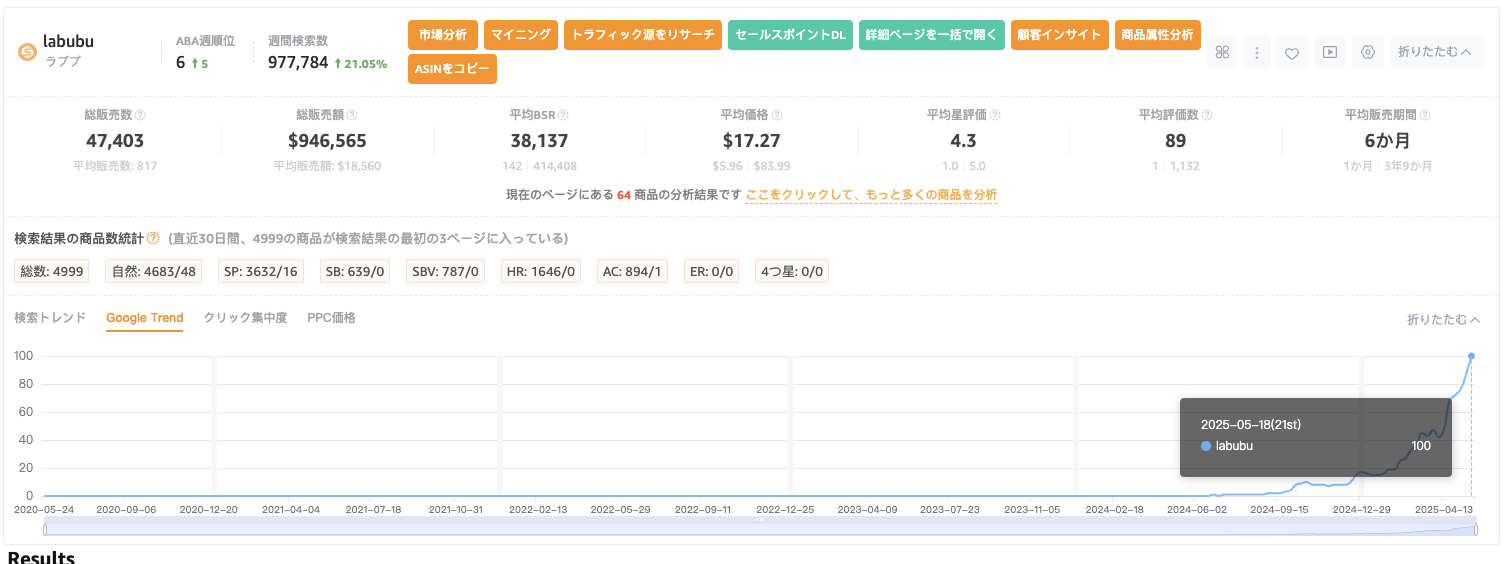Click help icon beside 検索結果の商品数統計
This screenshot has height=564, width=1508.
point(153,238)
